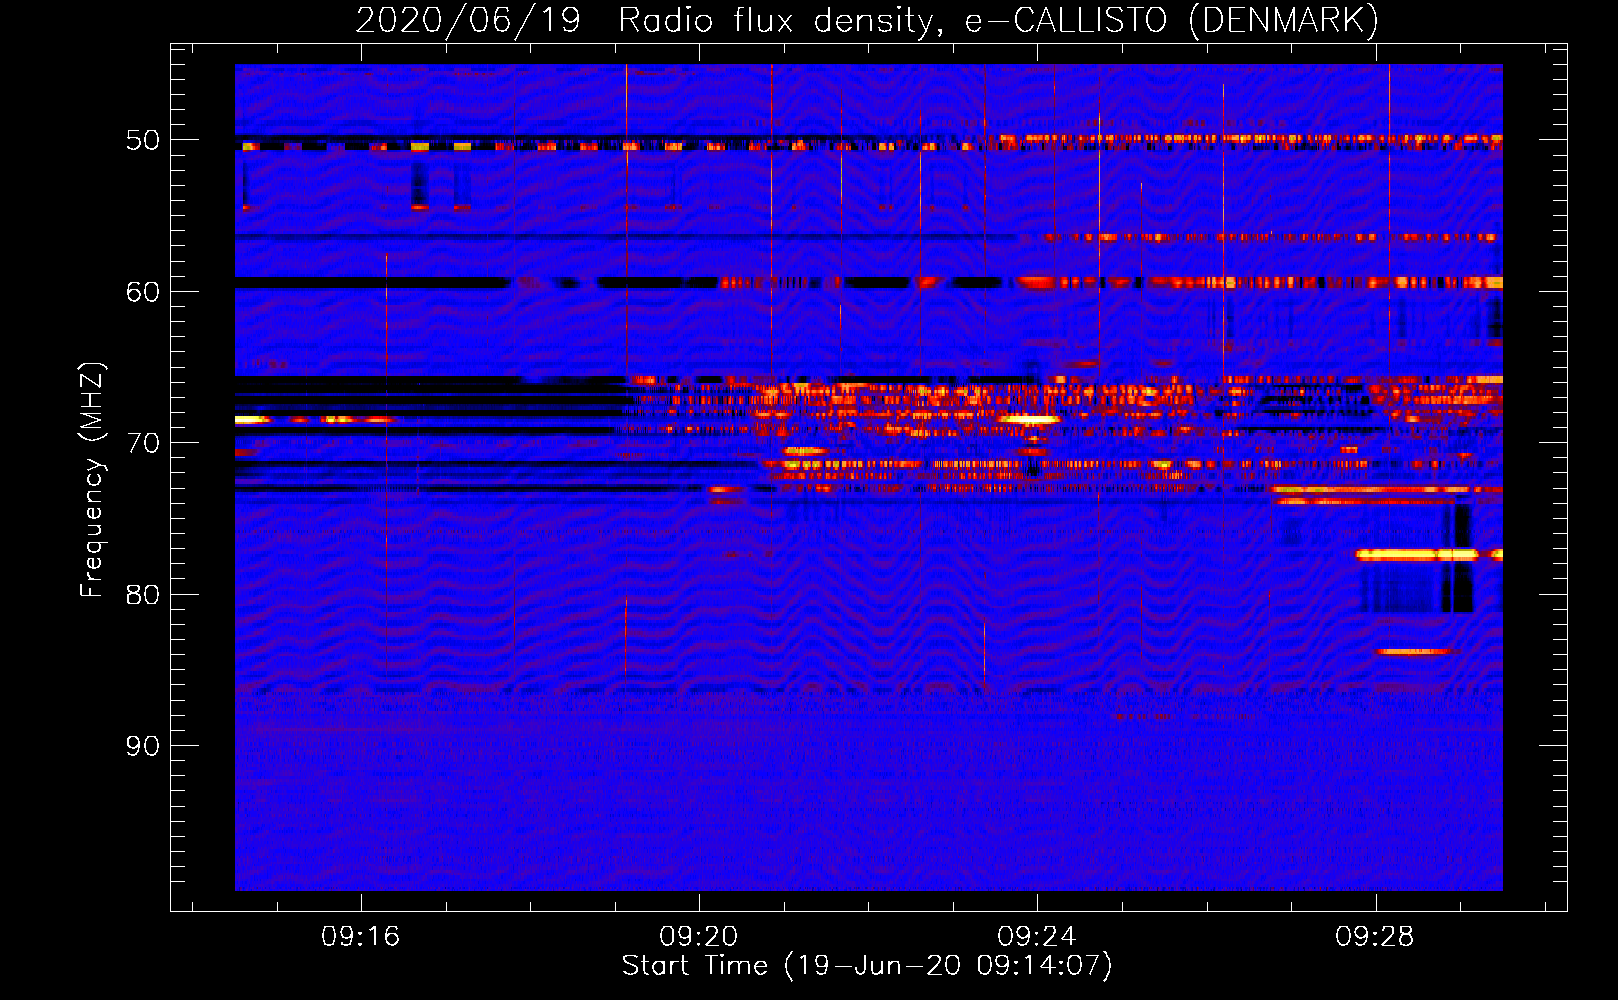Click the 'Frequency (MHZ)' axis label
The image size is (1618, 1000).
point(92,480)
